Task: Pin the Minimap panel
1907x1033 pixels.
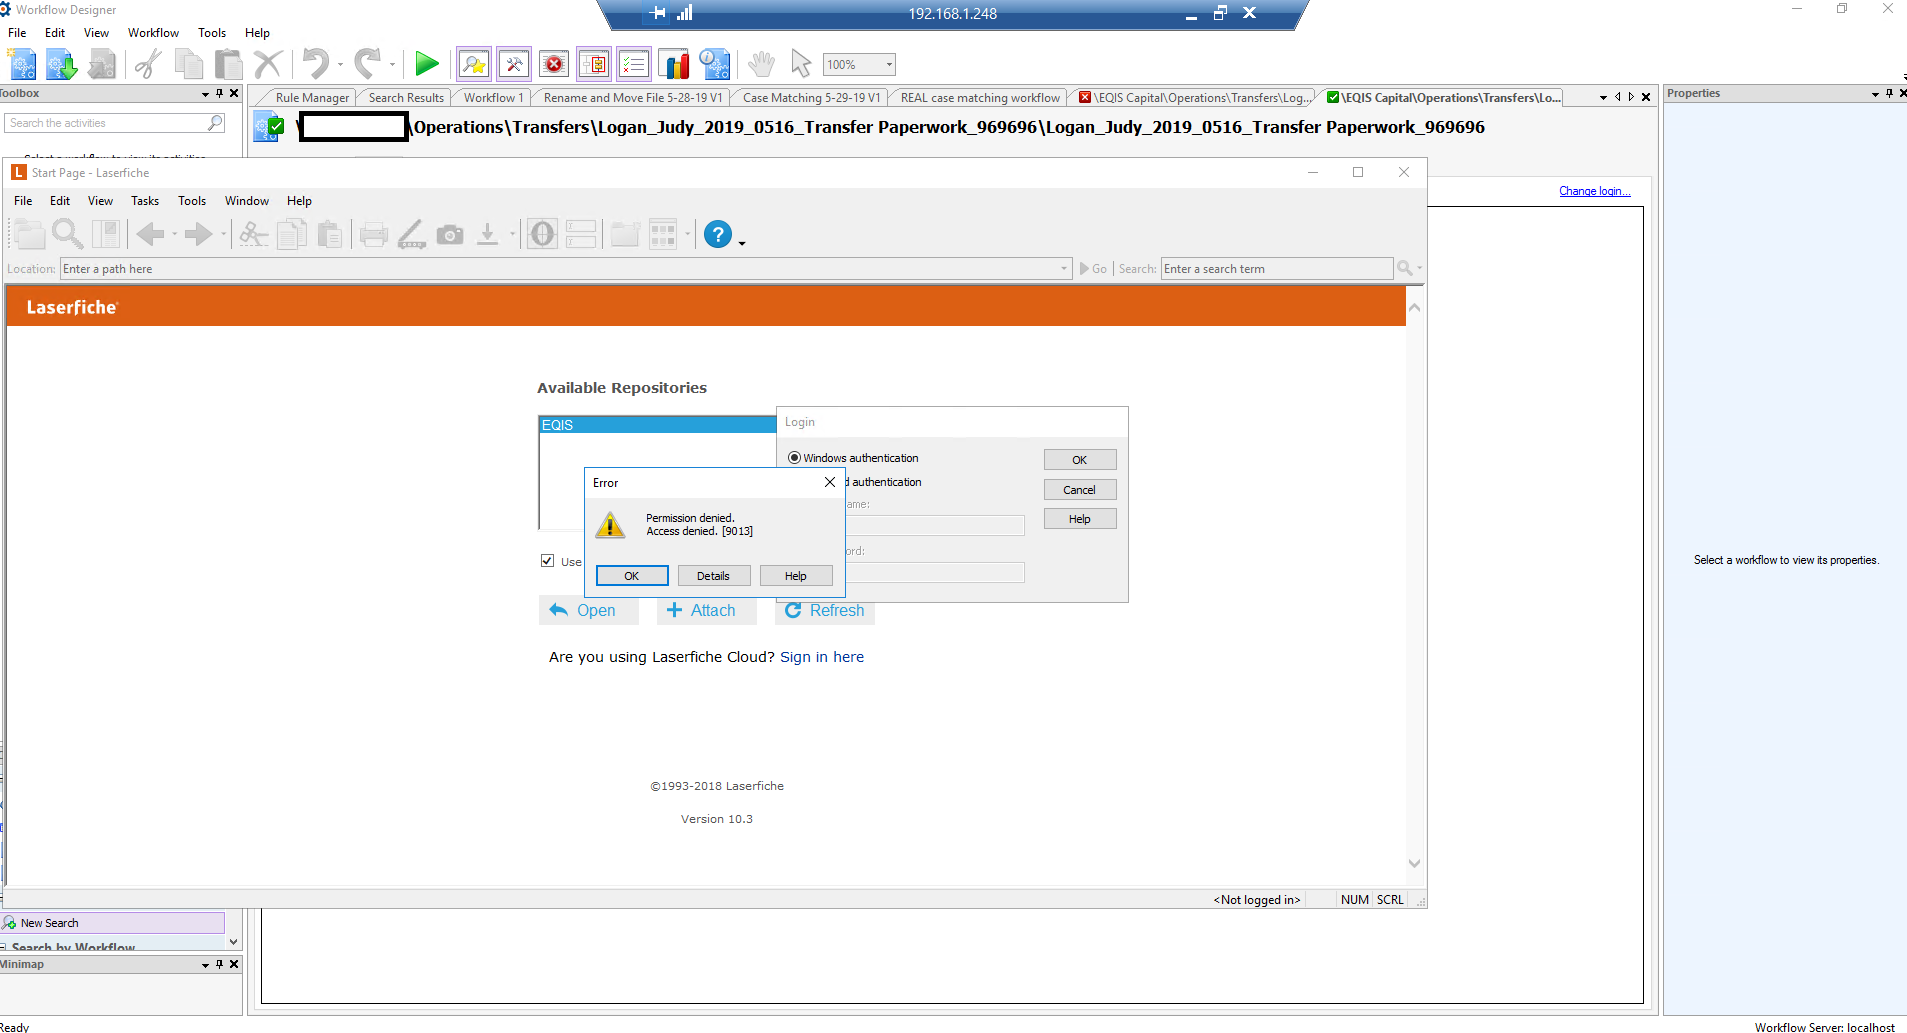Action: pos(220,965)
